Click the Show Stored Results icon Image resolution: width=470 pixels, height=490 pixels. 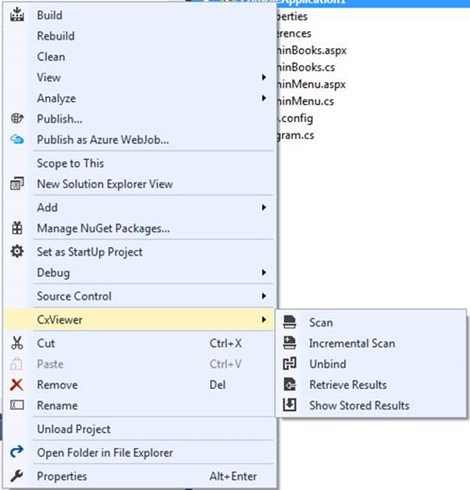tap(289, 405)
